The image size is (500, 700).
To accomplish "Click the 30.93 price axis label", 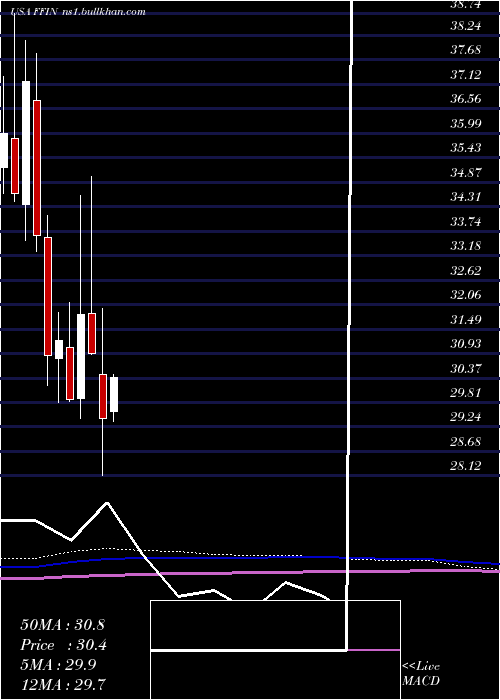I will [x=465, y=344].
